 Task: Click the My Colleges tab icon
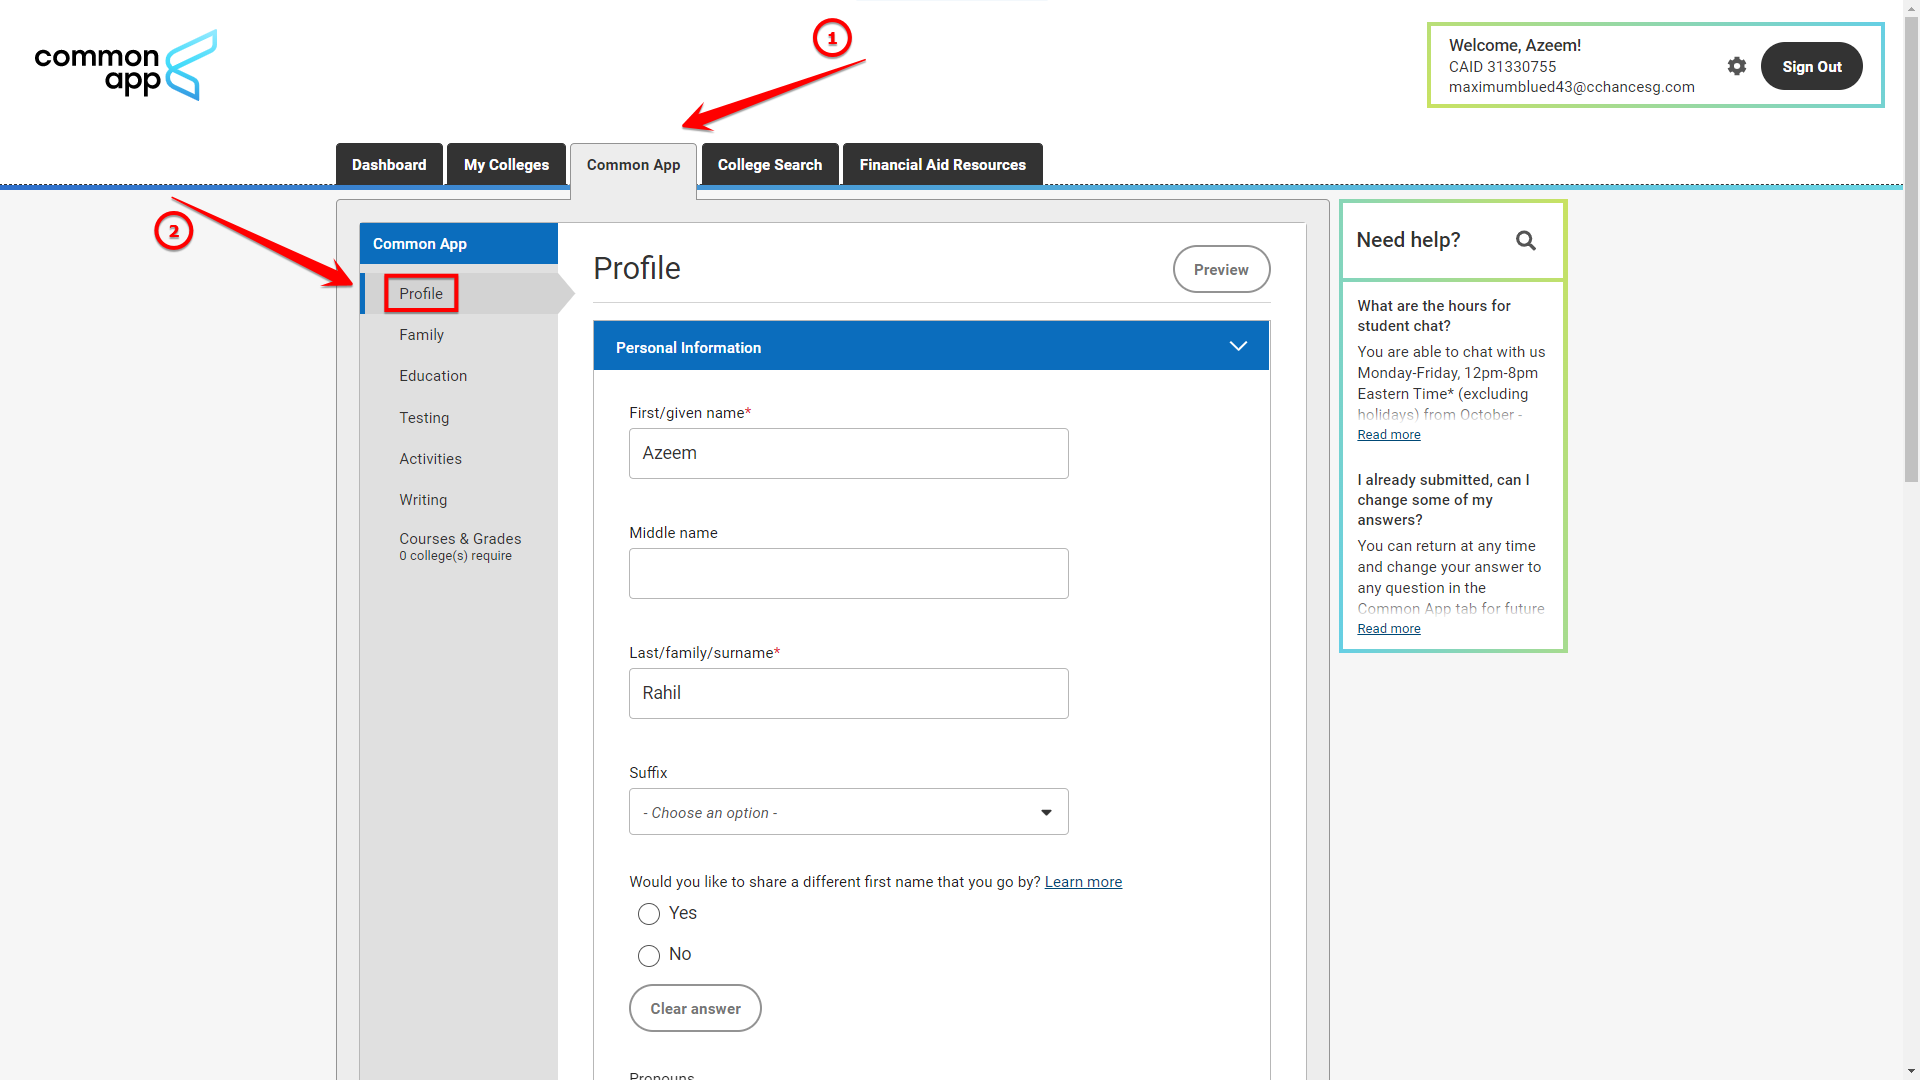point(505,165)
